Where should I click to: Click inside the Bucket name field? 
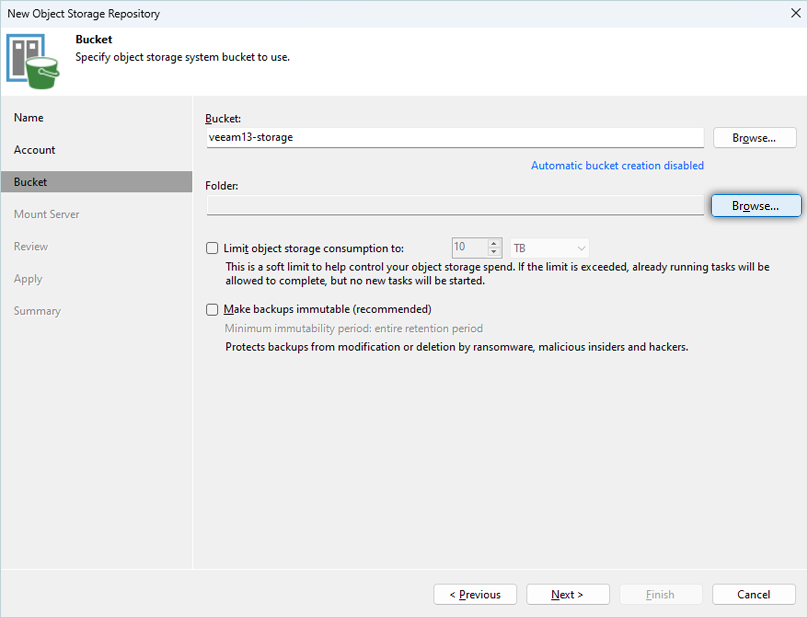tap(454, 138)
